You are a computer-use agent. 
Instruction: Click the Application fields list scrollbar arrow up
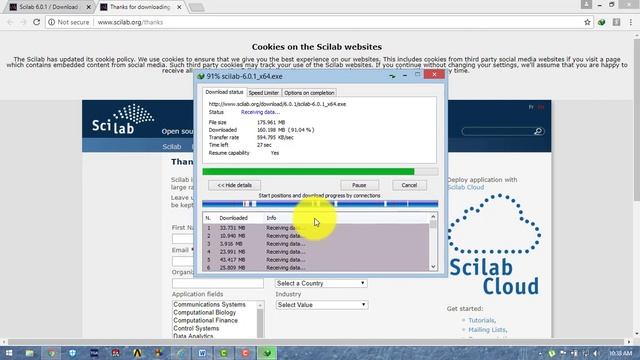pyautogui.click(x=260, y=305)
